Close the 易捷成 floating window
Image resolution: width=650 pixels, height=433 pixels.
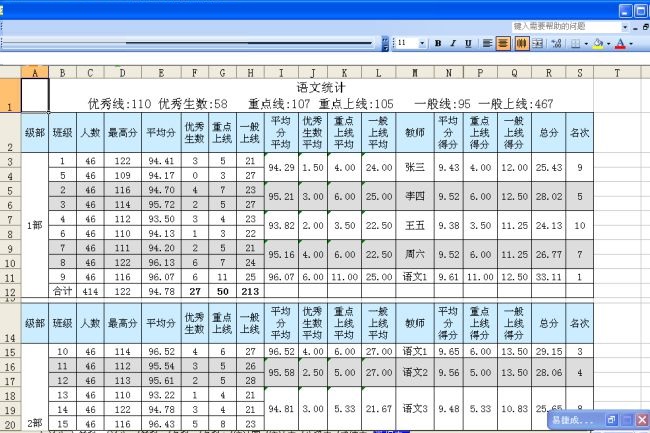point(642,420)
